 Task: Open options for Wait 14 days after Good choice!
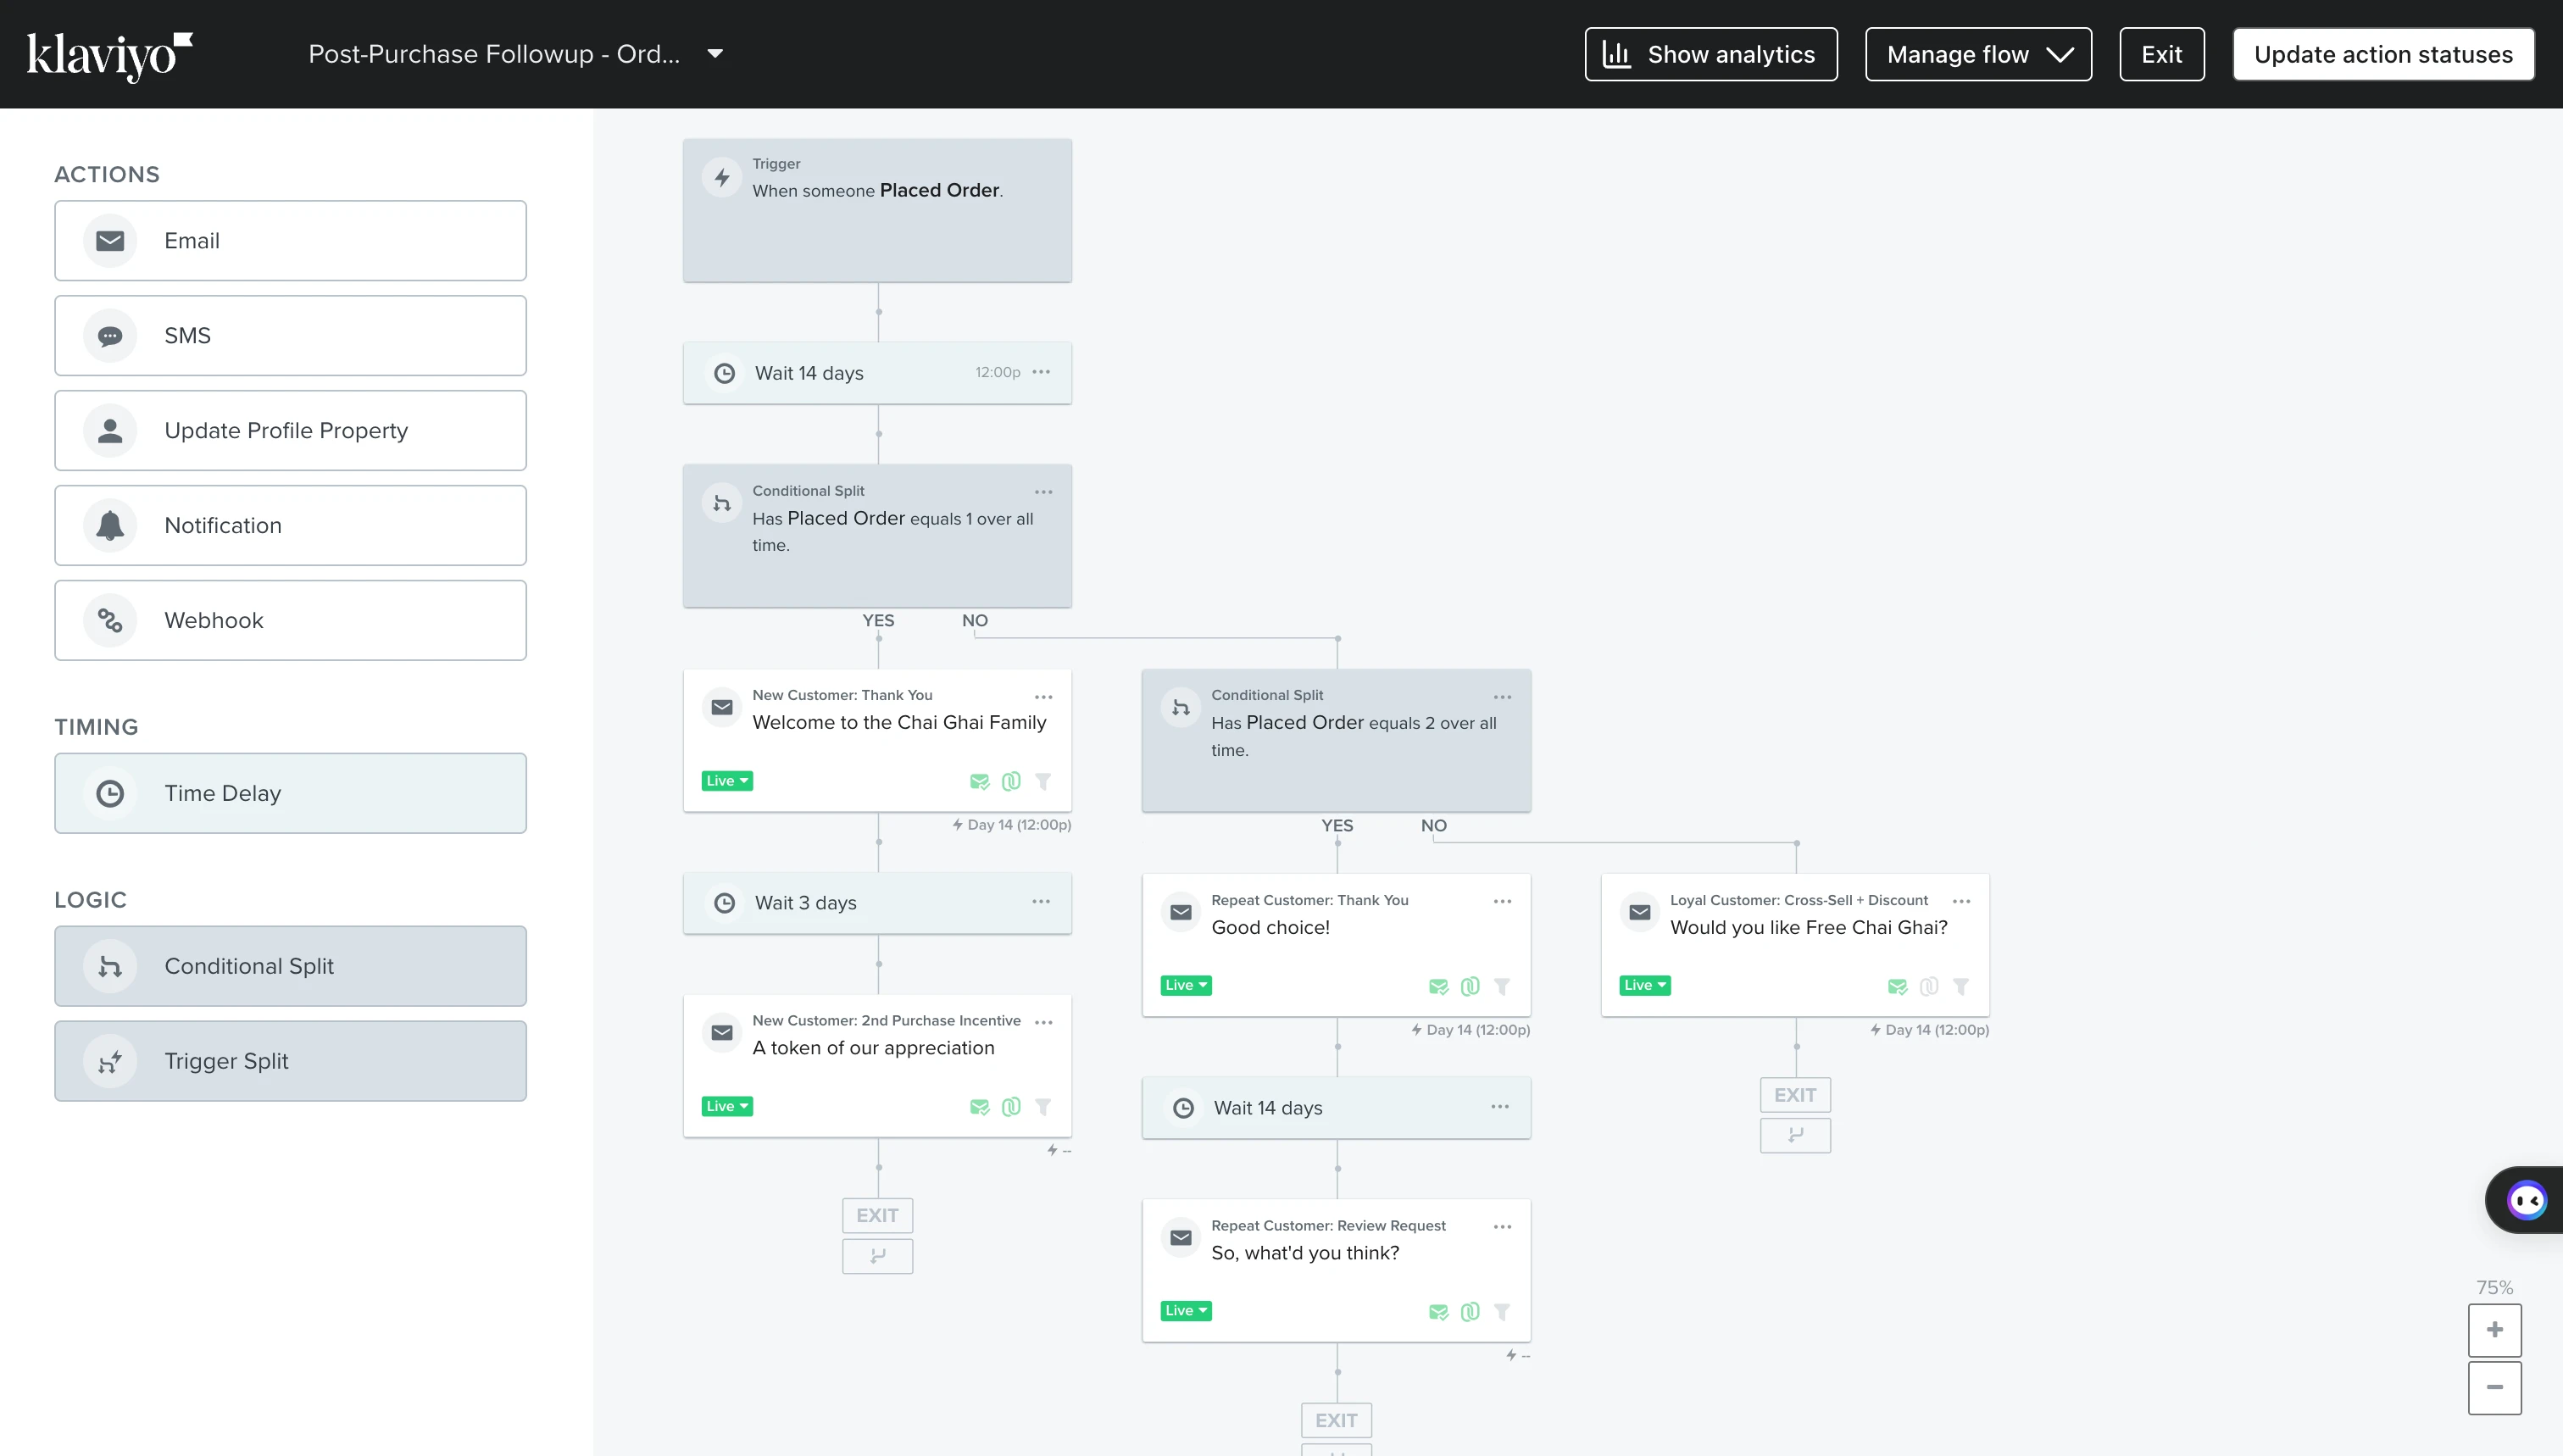point(1500,1107)
